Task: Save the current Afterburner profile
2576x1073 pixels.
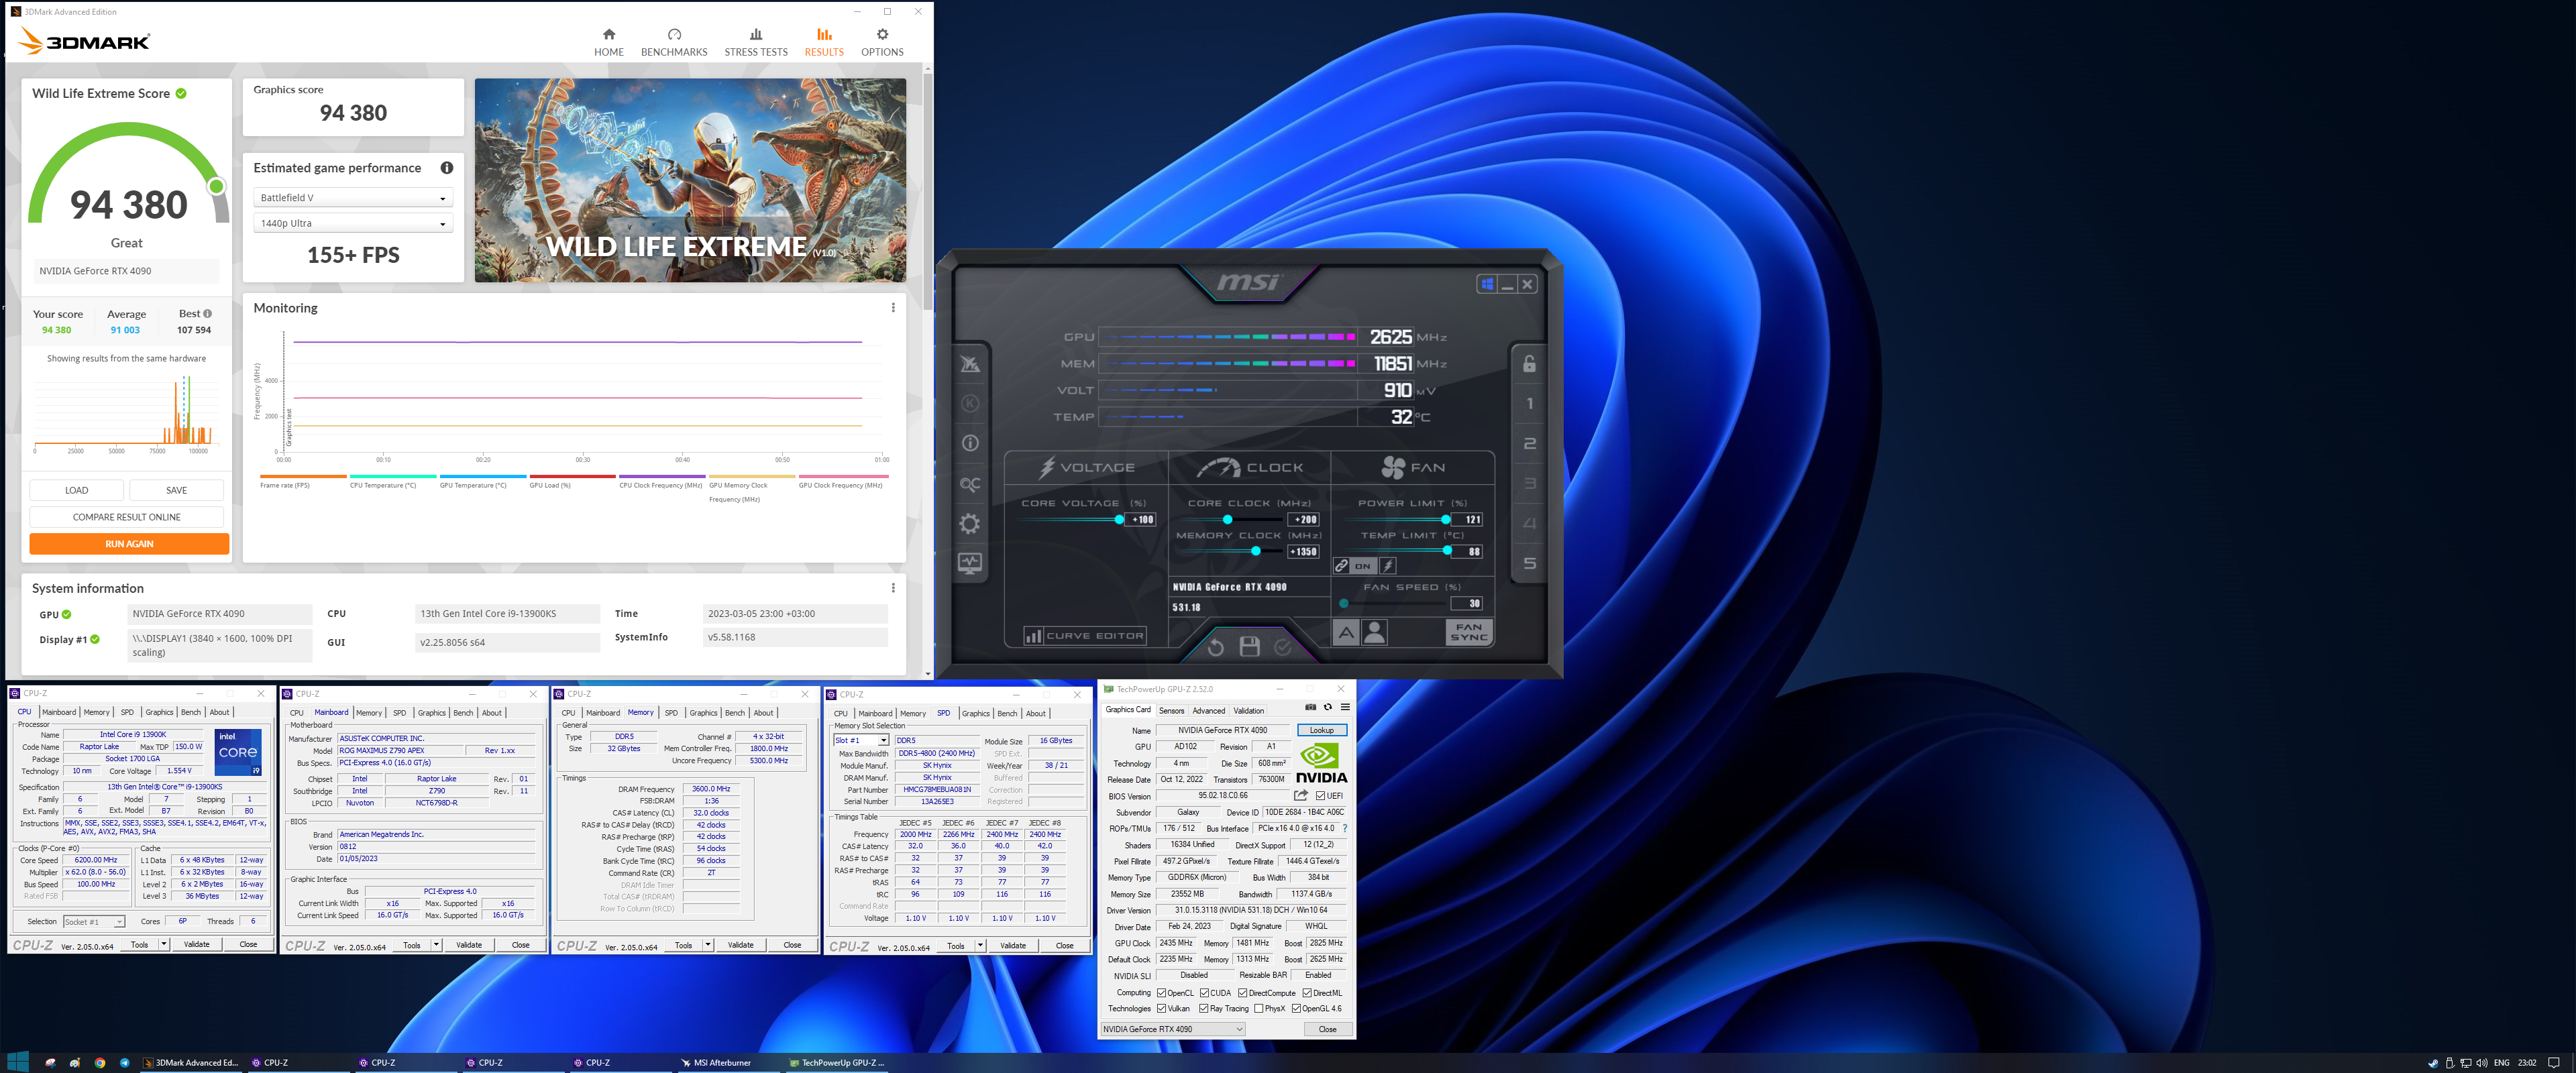Action: click(1249, 647)
